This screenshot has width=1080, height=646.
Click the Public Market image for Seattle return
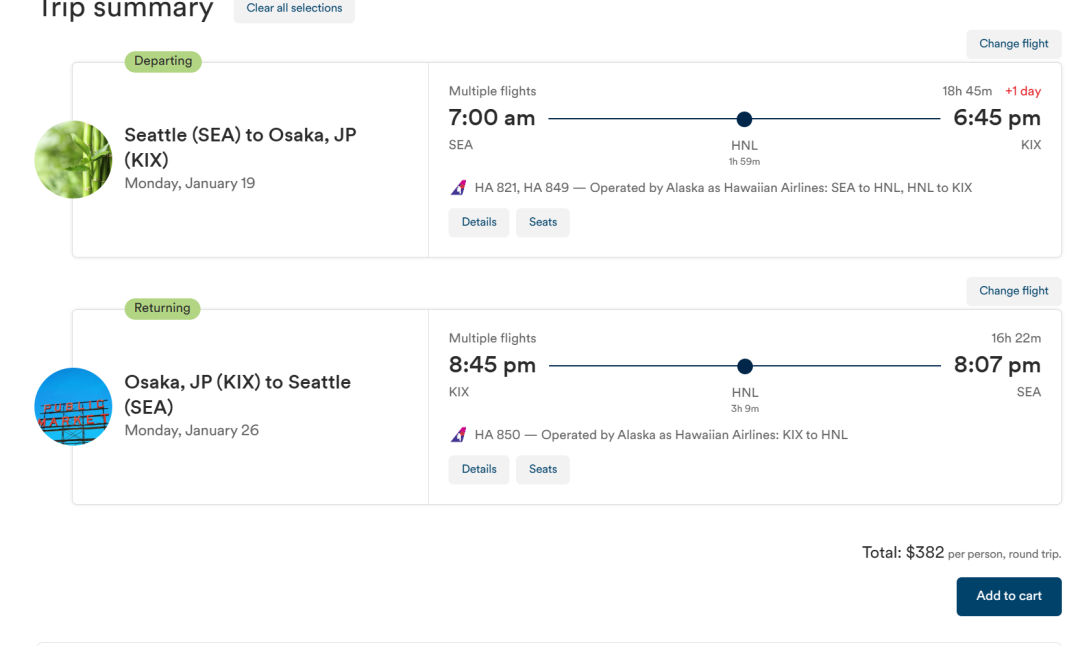pos(73,407)
